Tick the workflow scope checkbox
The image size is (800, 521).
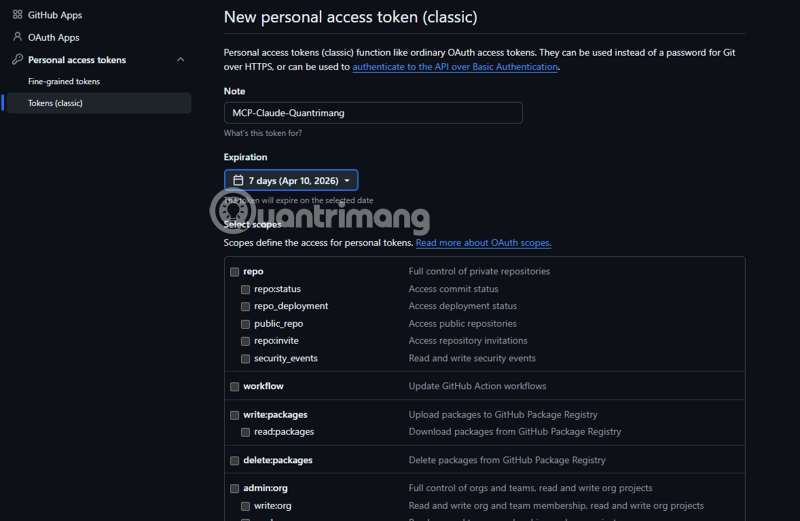[x=235, y=387]
